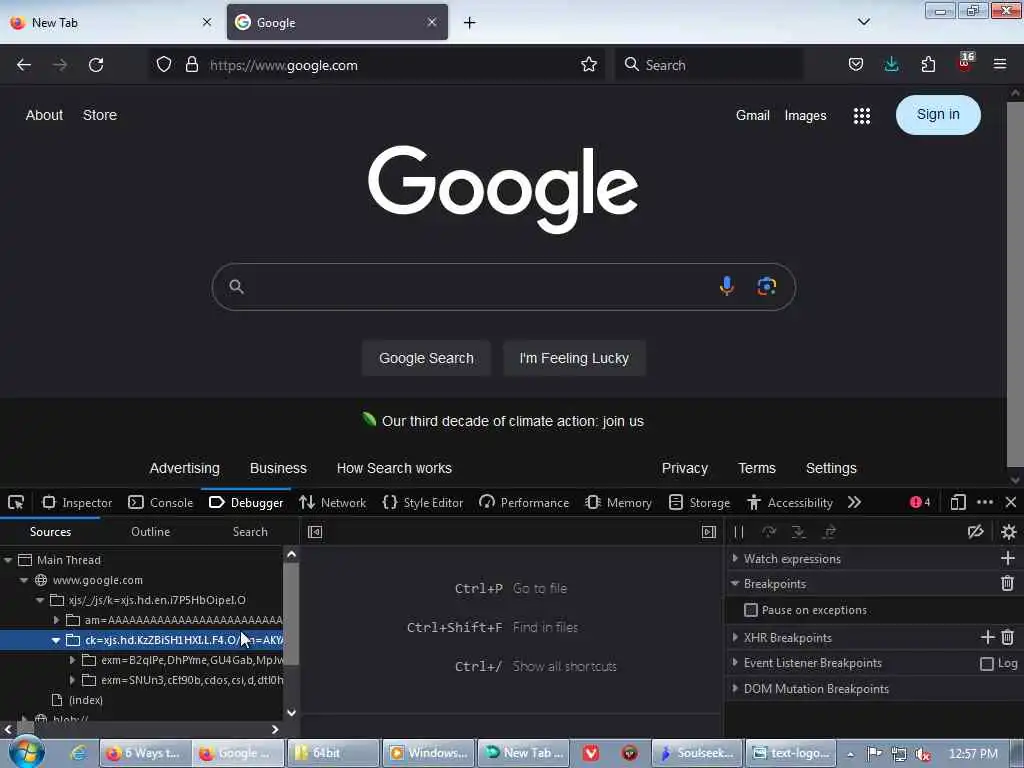
Task: Bookmark this page with the star
Action: [x=588, y=65]
